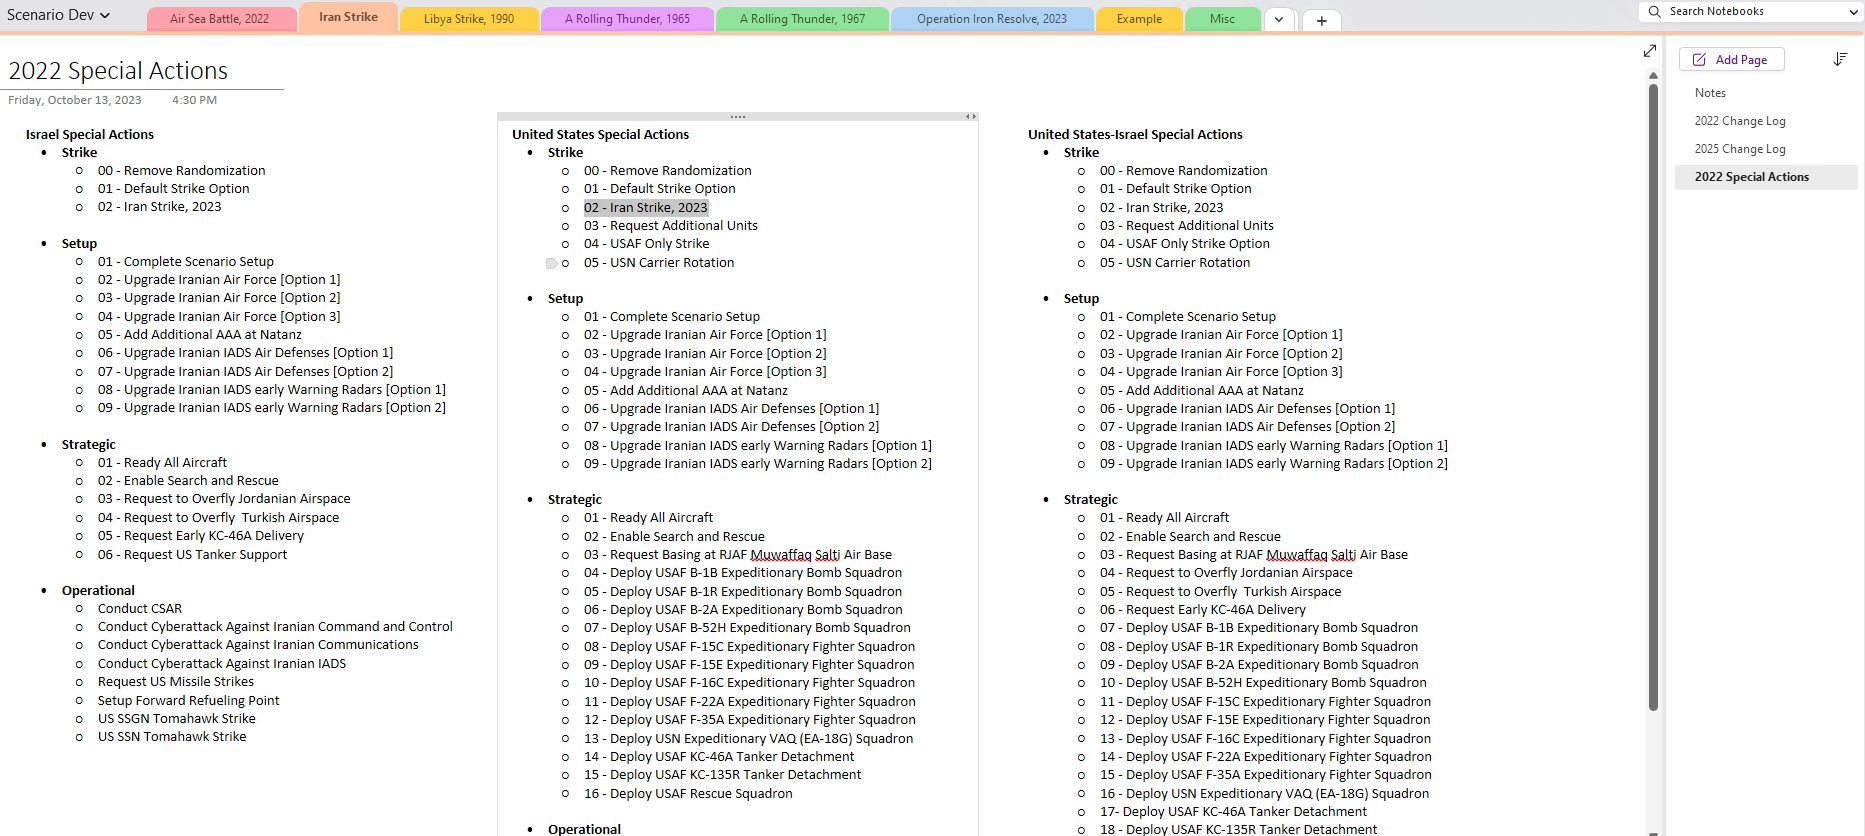This screenshot has height=836, width=1865.
Task: Add a new section with plus tab
Action: (x=1321, y=20)
